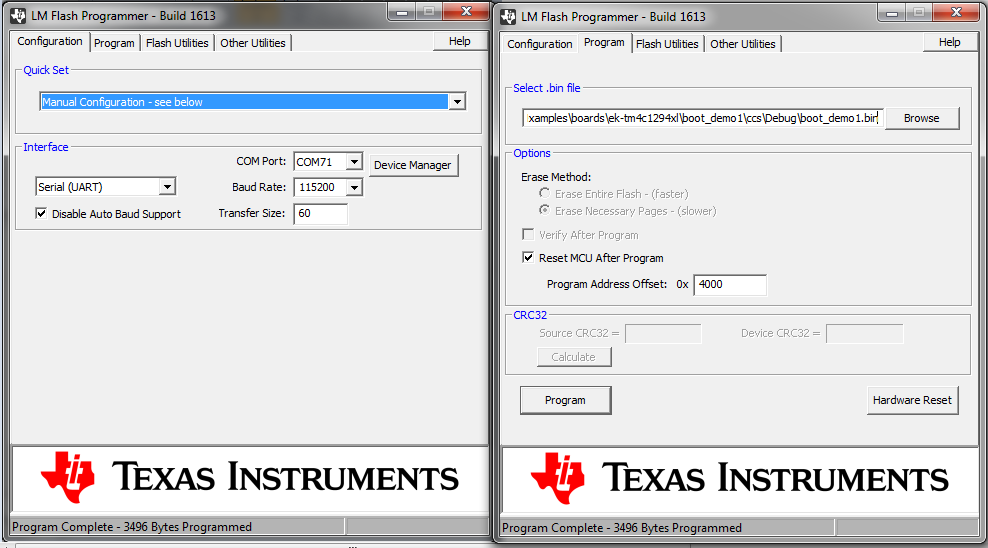The height and width of the screenshot is (548, 988).
Task: Click the Transfer Size input field
Action: (321, 214)
